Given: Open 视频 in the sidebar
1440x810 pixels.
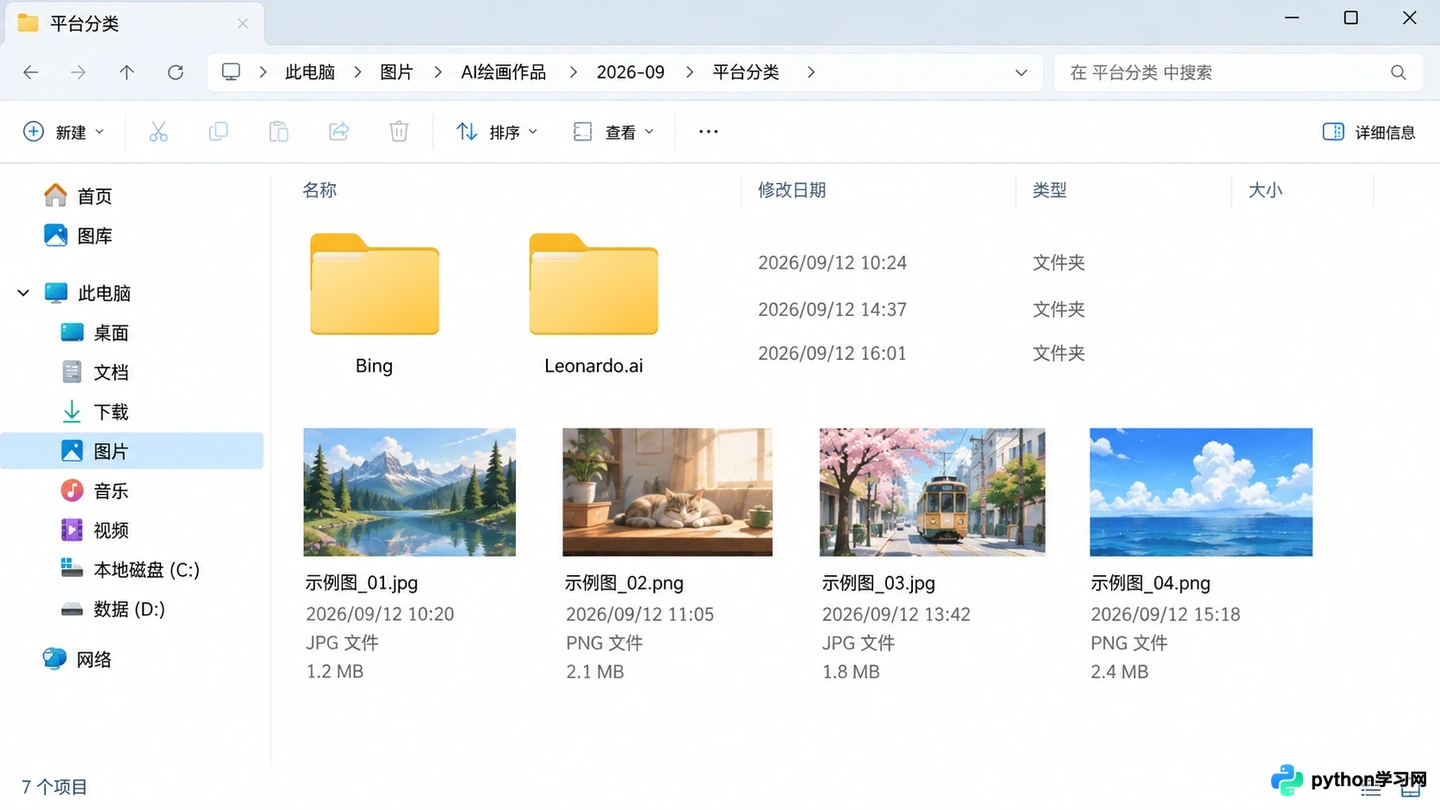Looking at the screenshot, I should (94, 530).
